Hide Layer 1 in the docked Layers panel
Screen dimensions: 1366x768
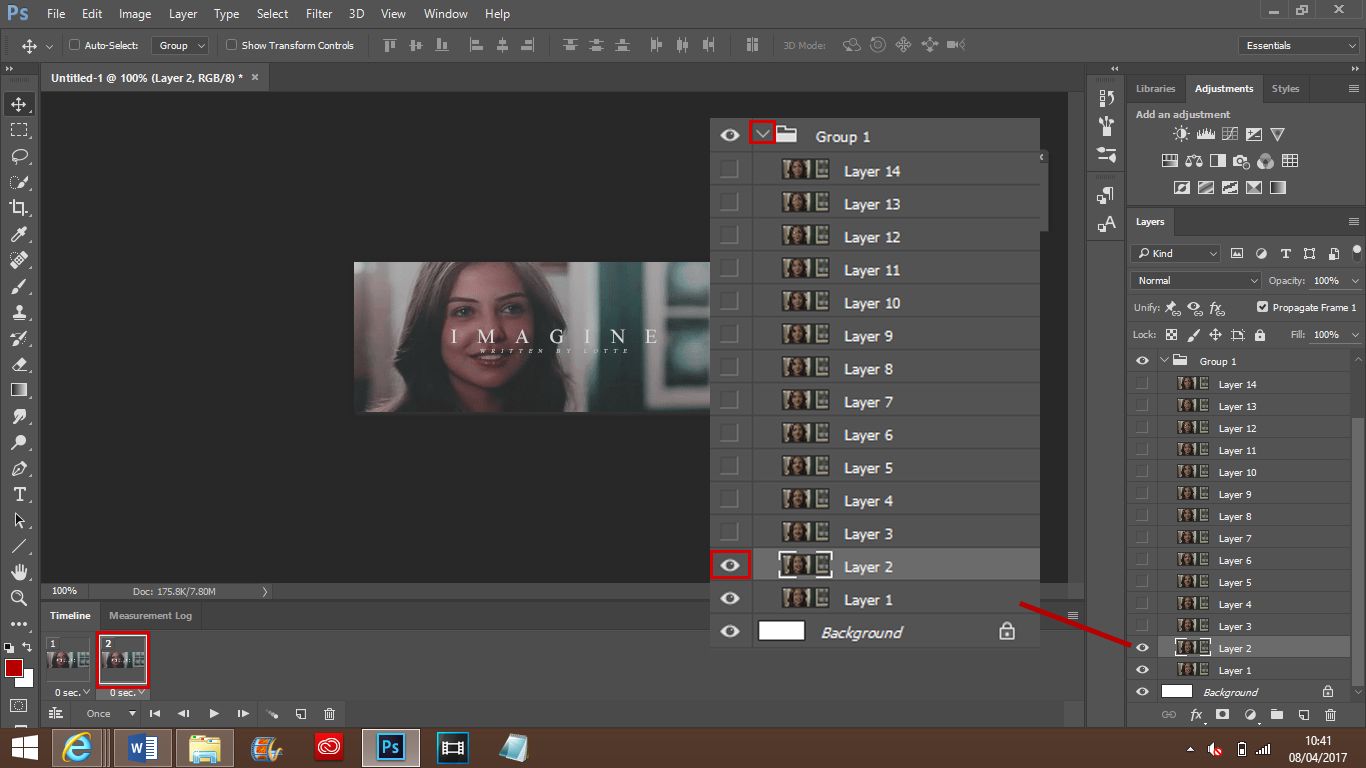pyautogui.click(x=1142, y=670)
